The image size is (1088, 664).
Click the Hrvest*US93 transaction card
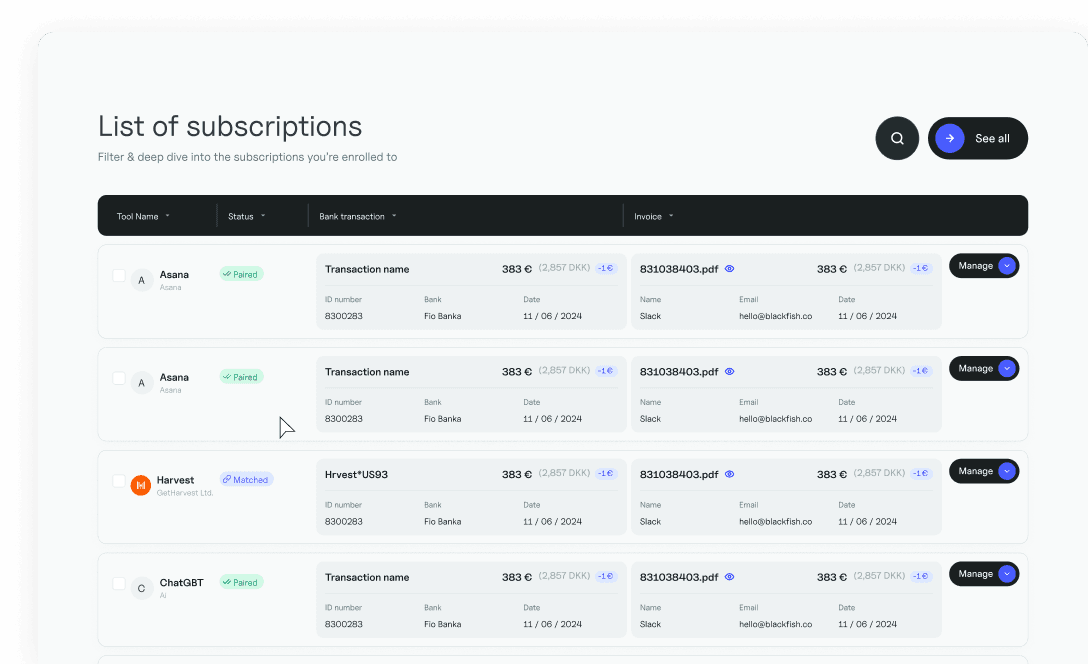click(471, 497)
